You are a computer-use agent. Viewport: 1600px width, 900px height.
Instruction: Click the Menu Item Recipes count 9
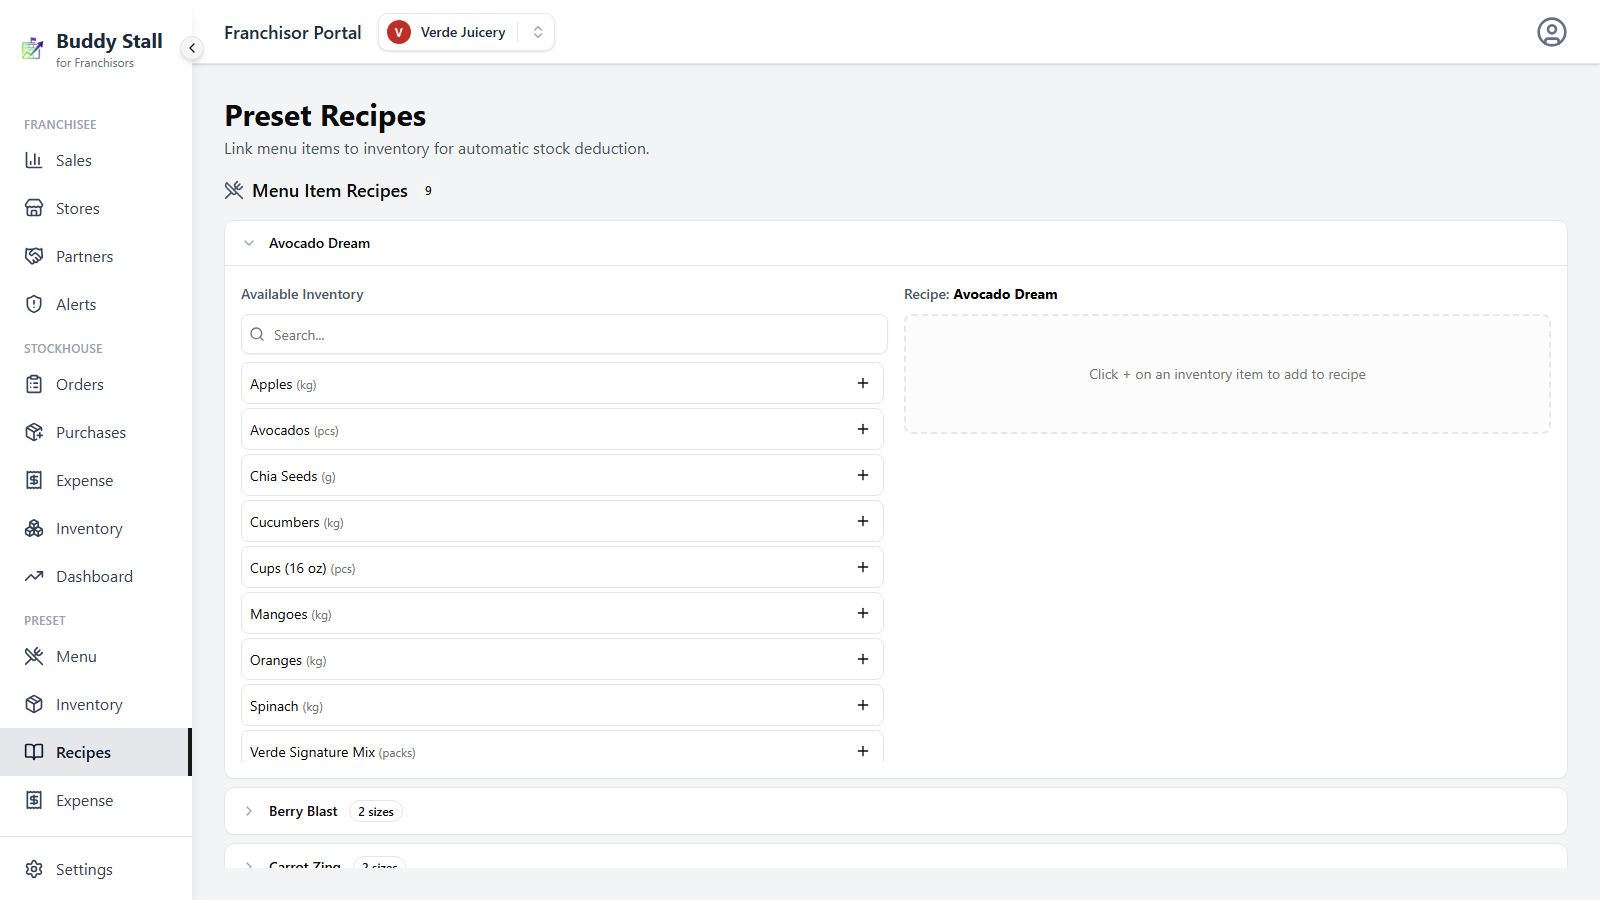428,191
